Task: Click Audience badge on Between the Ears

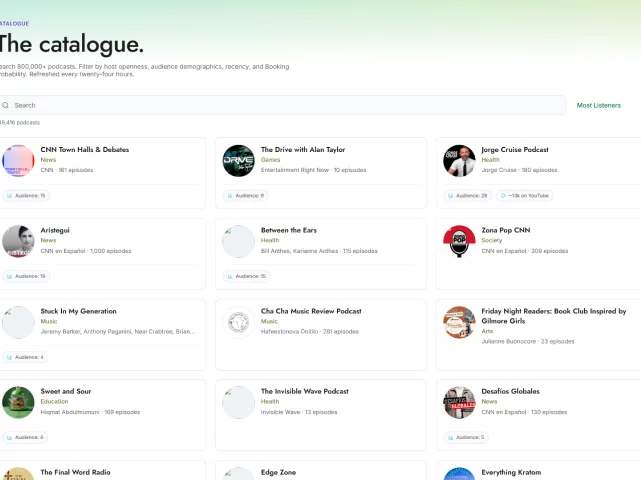Action: [x=247, y=276]
